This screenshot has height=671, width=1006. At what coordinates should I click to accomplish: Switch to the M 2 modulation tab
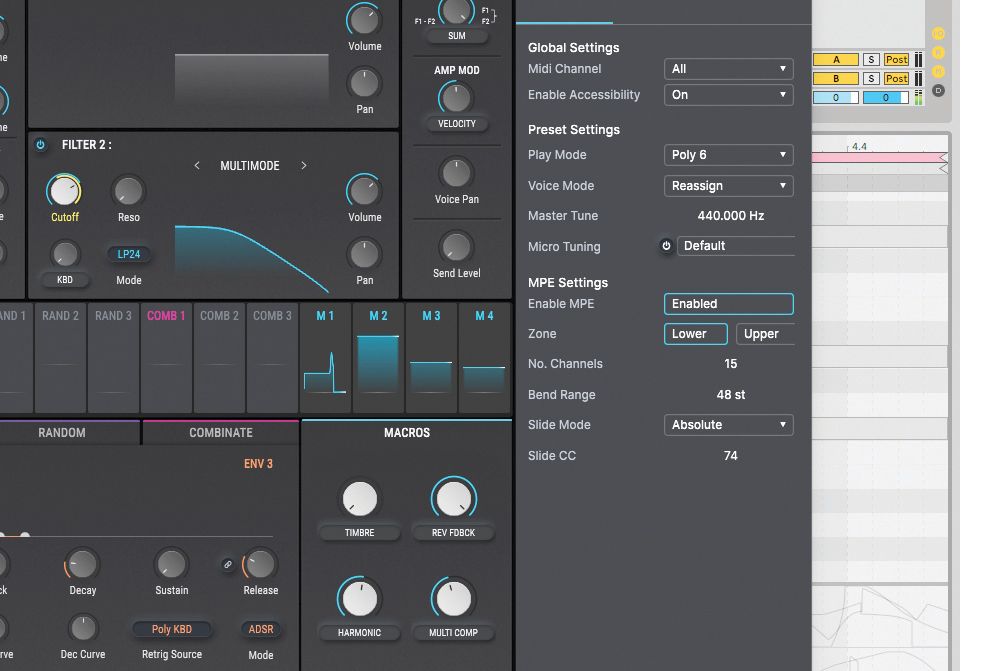(x=378, y=357)
